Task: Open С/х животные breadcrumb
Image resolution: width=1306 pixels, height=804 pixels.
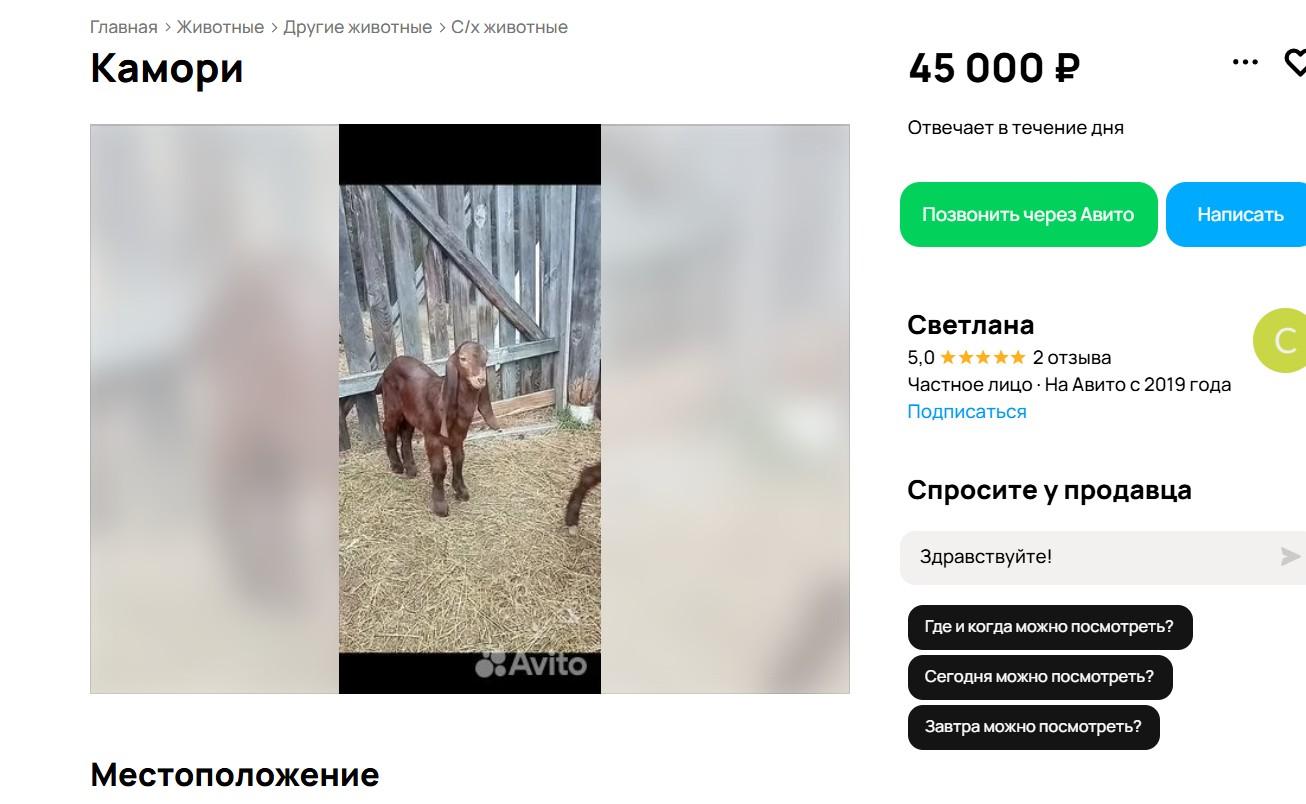Action: tap(509, 27)
